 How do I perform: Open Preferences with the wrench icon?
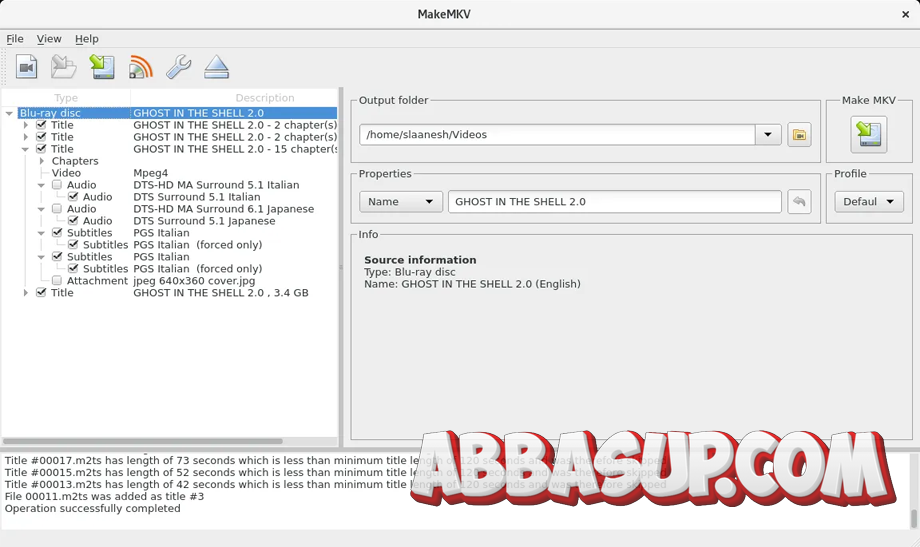point(178,67)
